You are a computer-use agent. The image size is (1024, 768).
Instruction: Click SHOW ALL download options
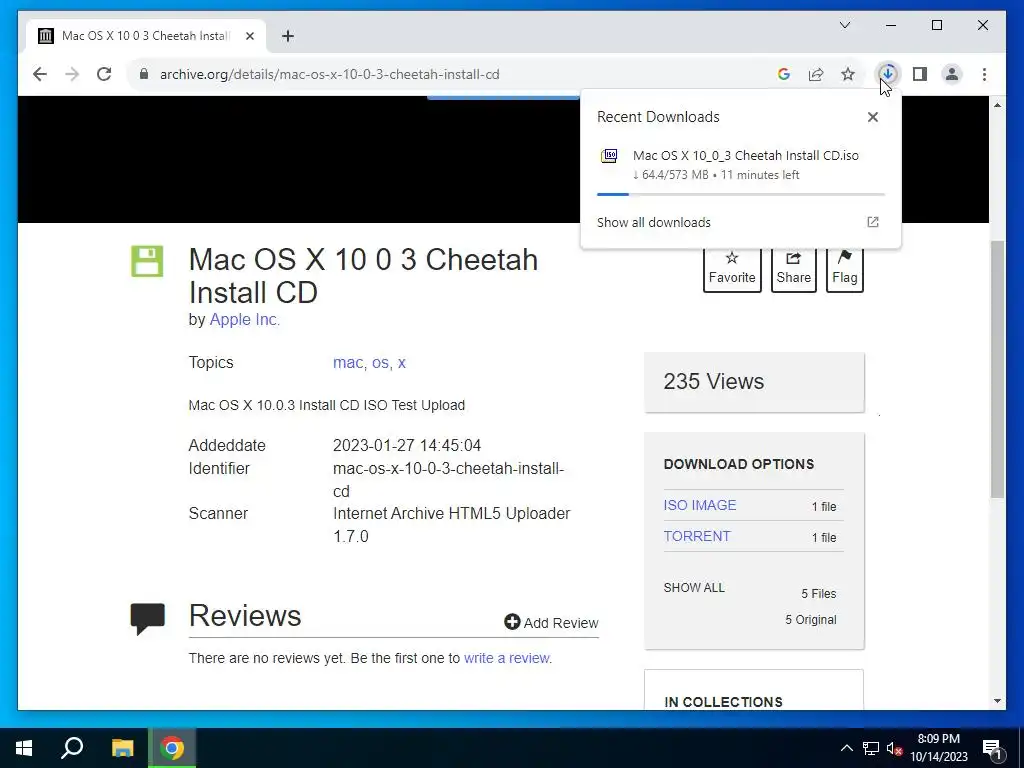[x=694, y=588]
